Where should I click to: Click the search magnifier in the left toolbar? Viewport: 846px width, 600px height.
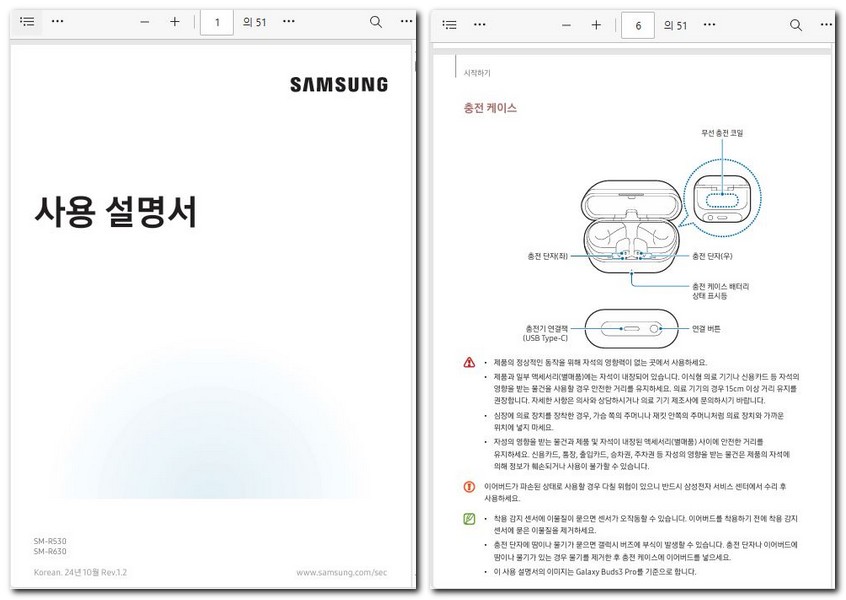pos(374,21)
